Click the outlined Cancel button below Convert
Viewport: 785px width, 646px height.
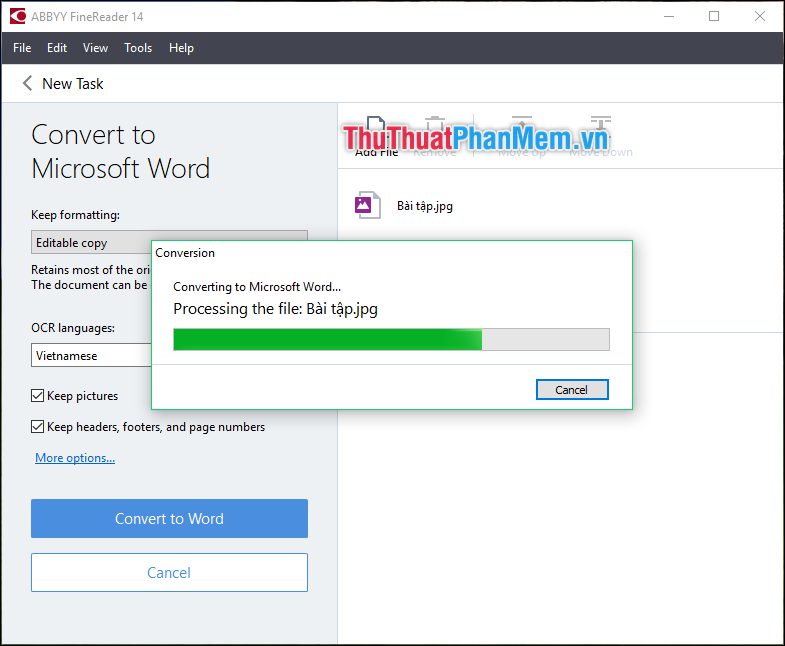pyautogui.click(x=169, y=572)
